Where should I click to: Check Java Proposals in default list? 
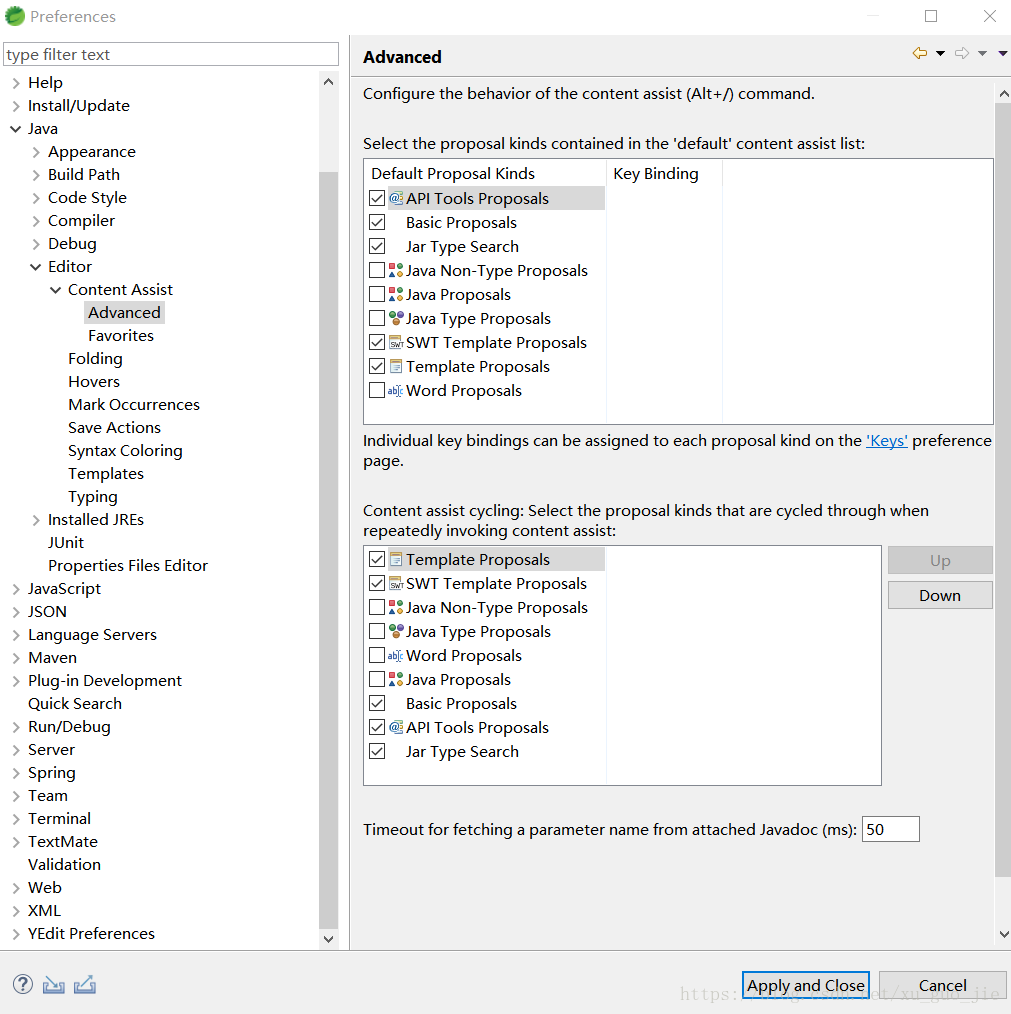(376, 294)
